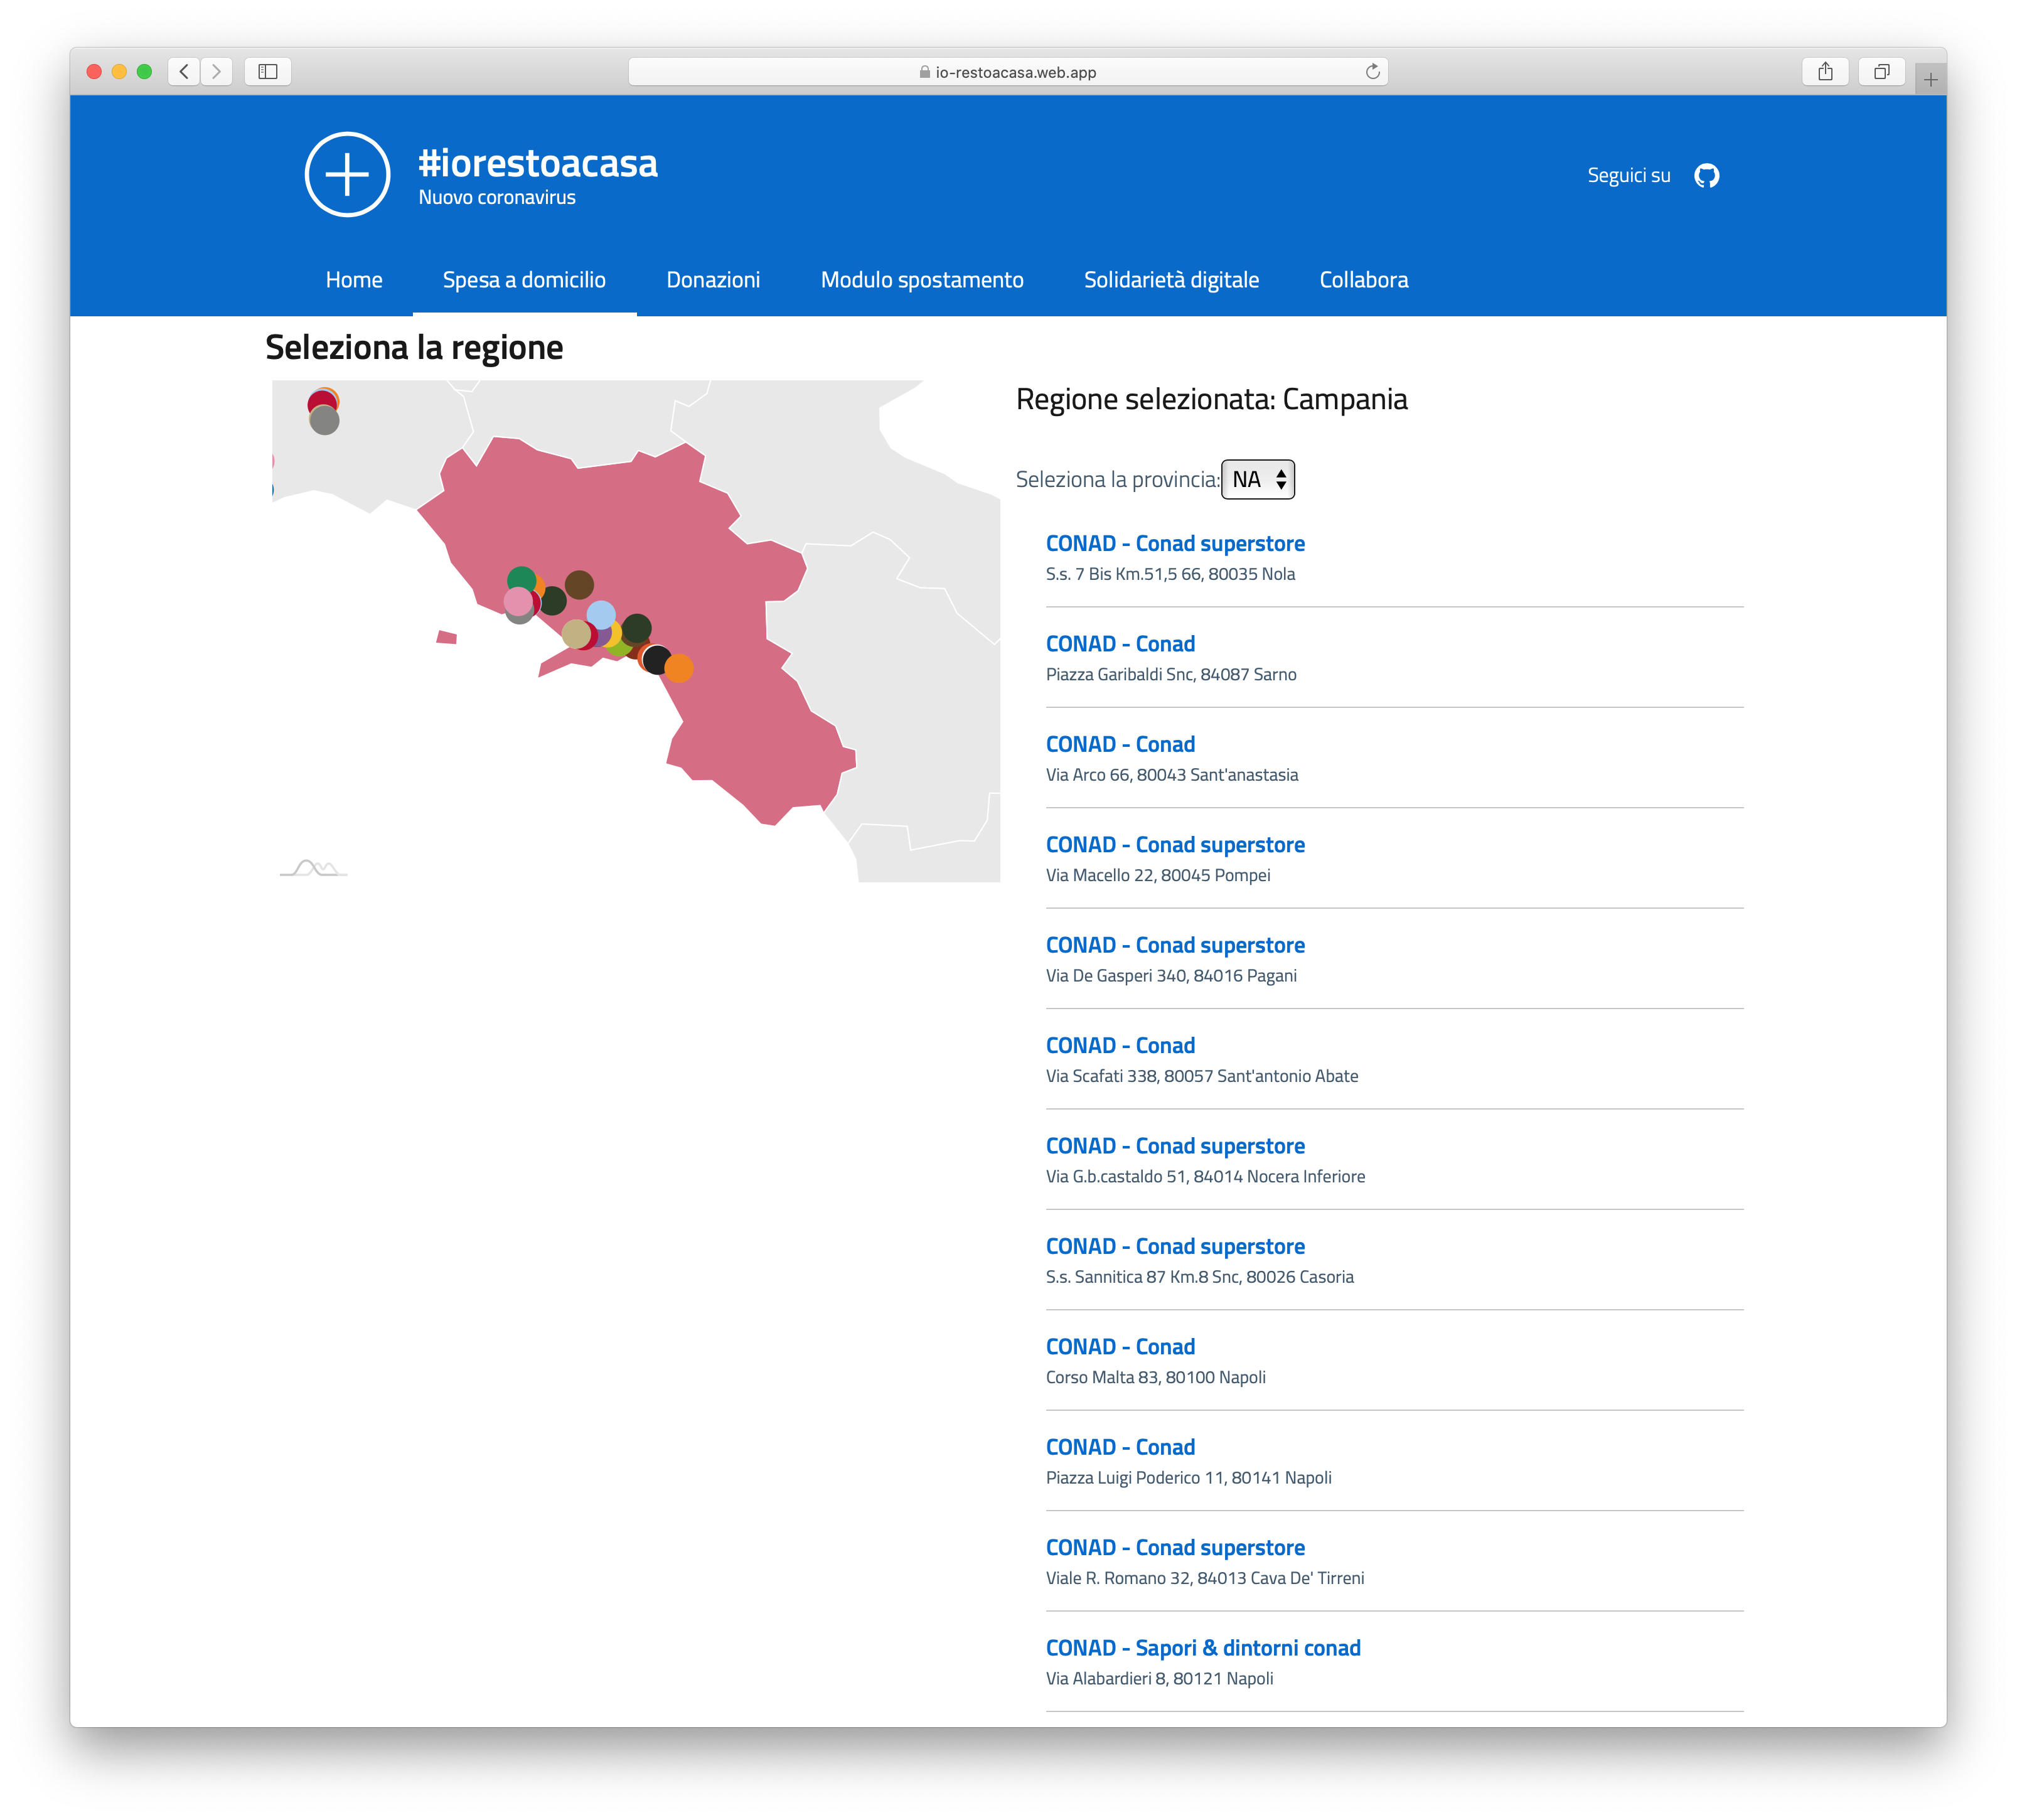Navigate to Solidarietà digitale

[1171, 279]
